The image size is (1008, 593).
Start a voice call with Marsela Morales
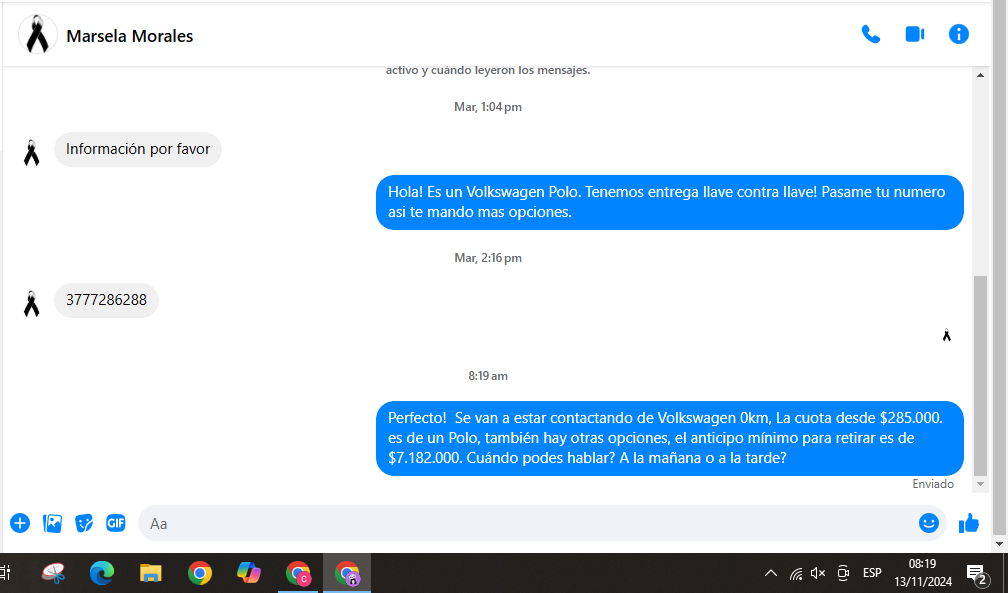pos(870,34)
